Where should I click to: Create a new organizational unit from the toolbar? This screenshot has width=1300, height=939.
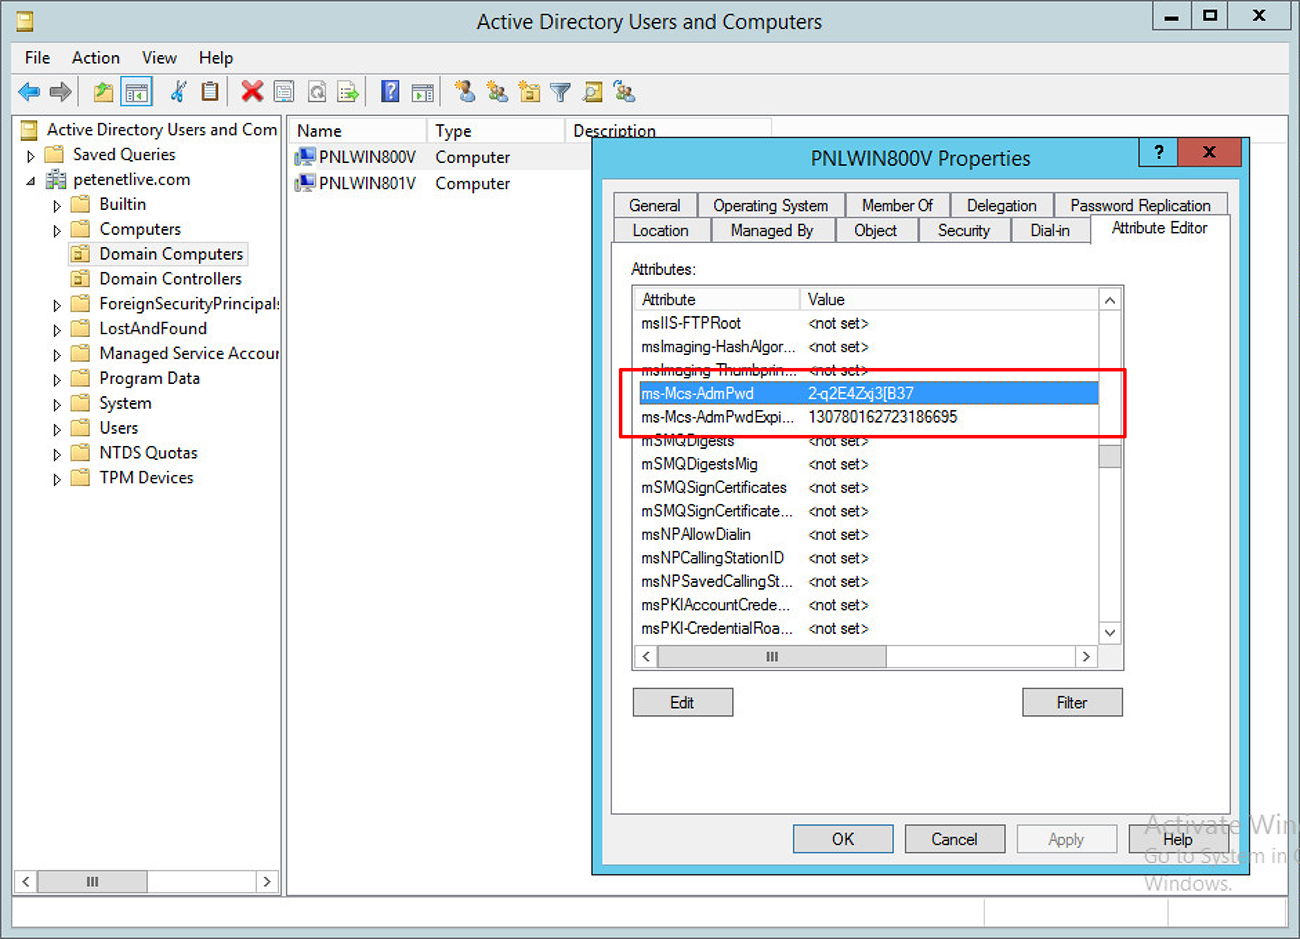pos(530,91)
